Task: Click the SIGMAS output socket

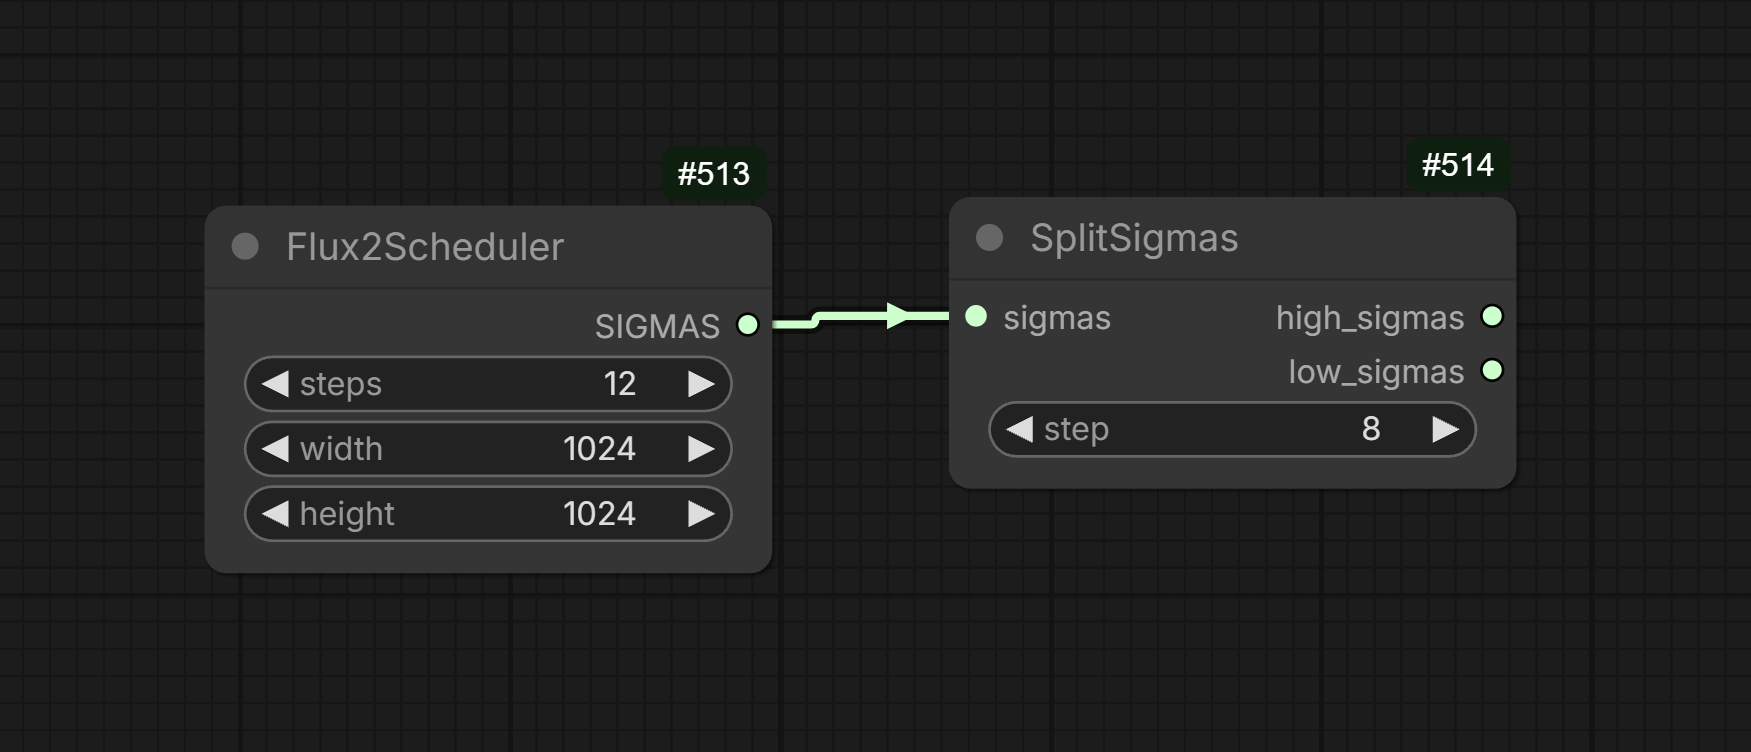Action: [x=748, y=325]
